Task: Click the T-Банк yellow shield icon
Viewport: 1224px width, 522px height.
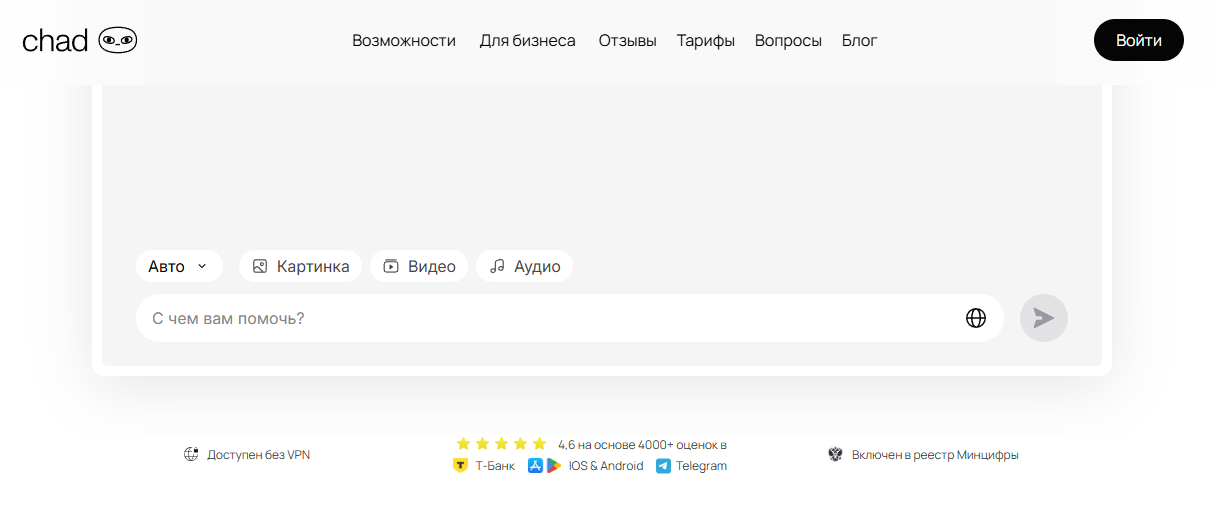Action: tap(461, 466)
